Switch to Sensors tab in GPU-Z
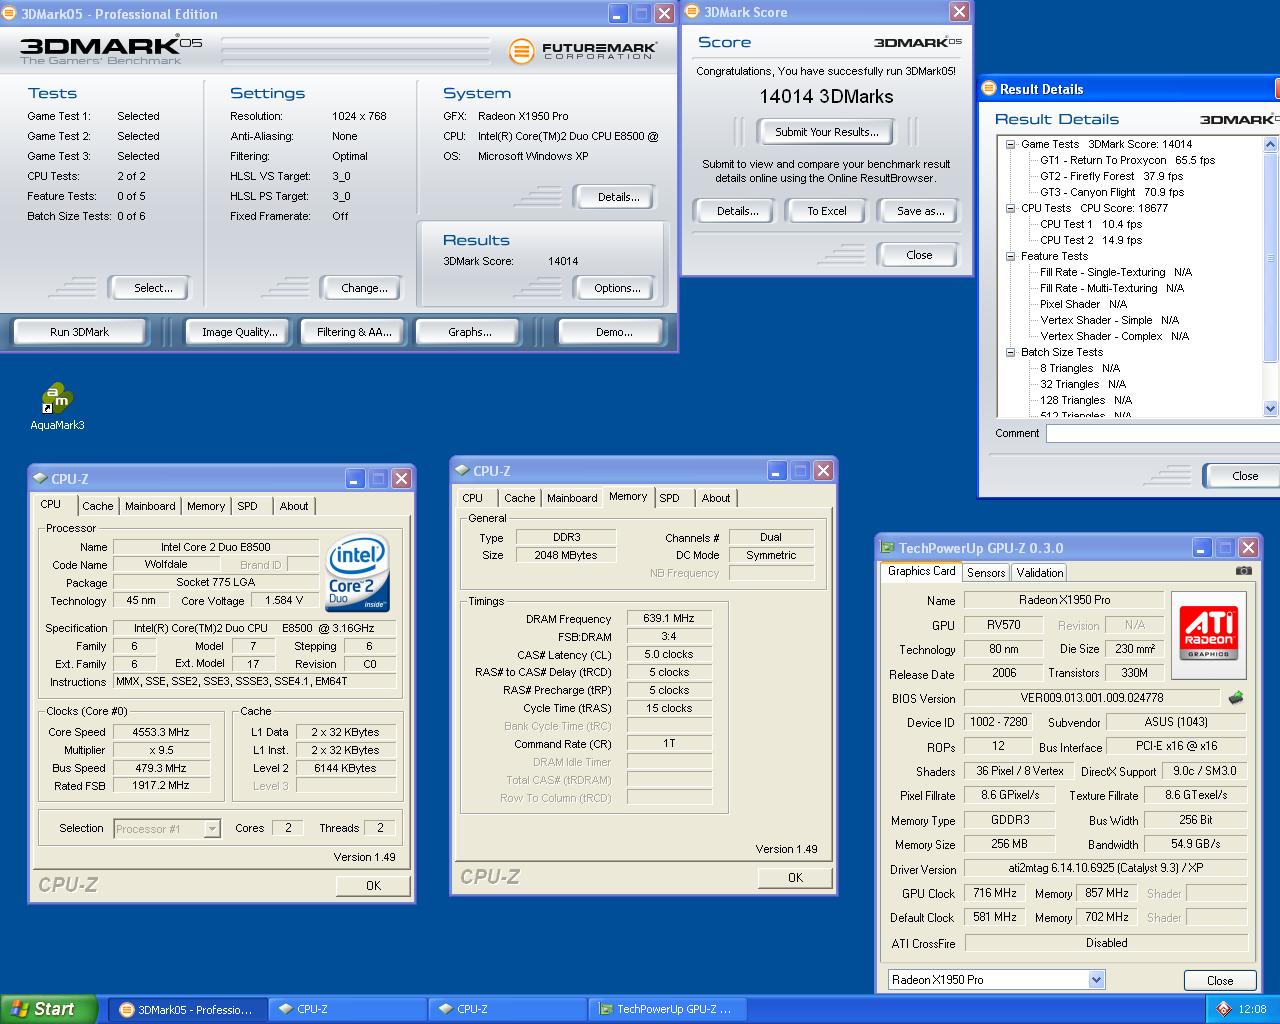 [986, 573]
